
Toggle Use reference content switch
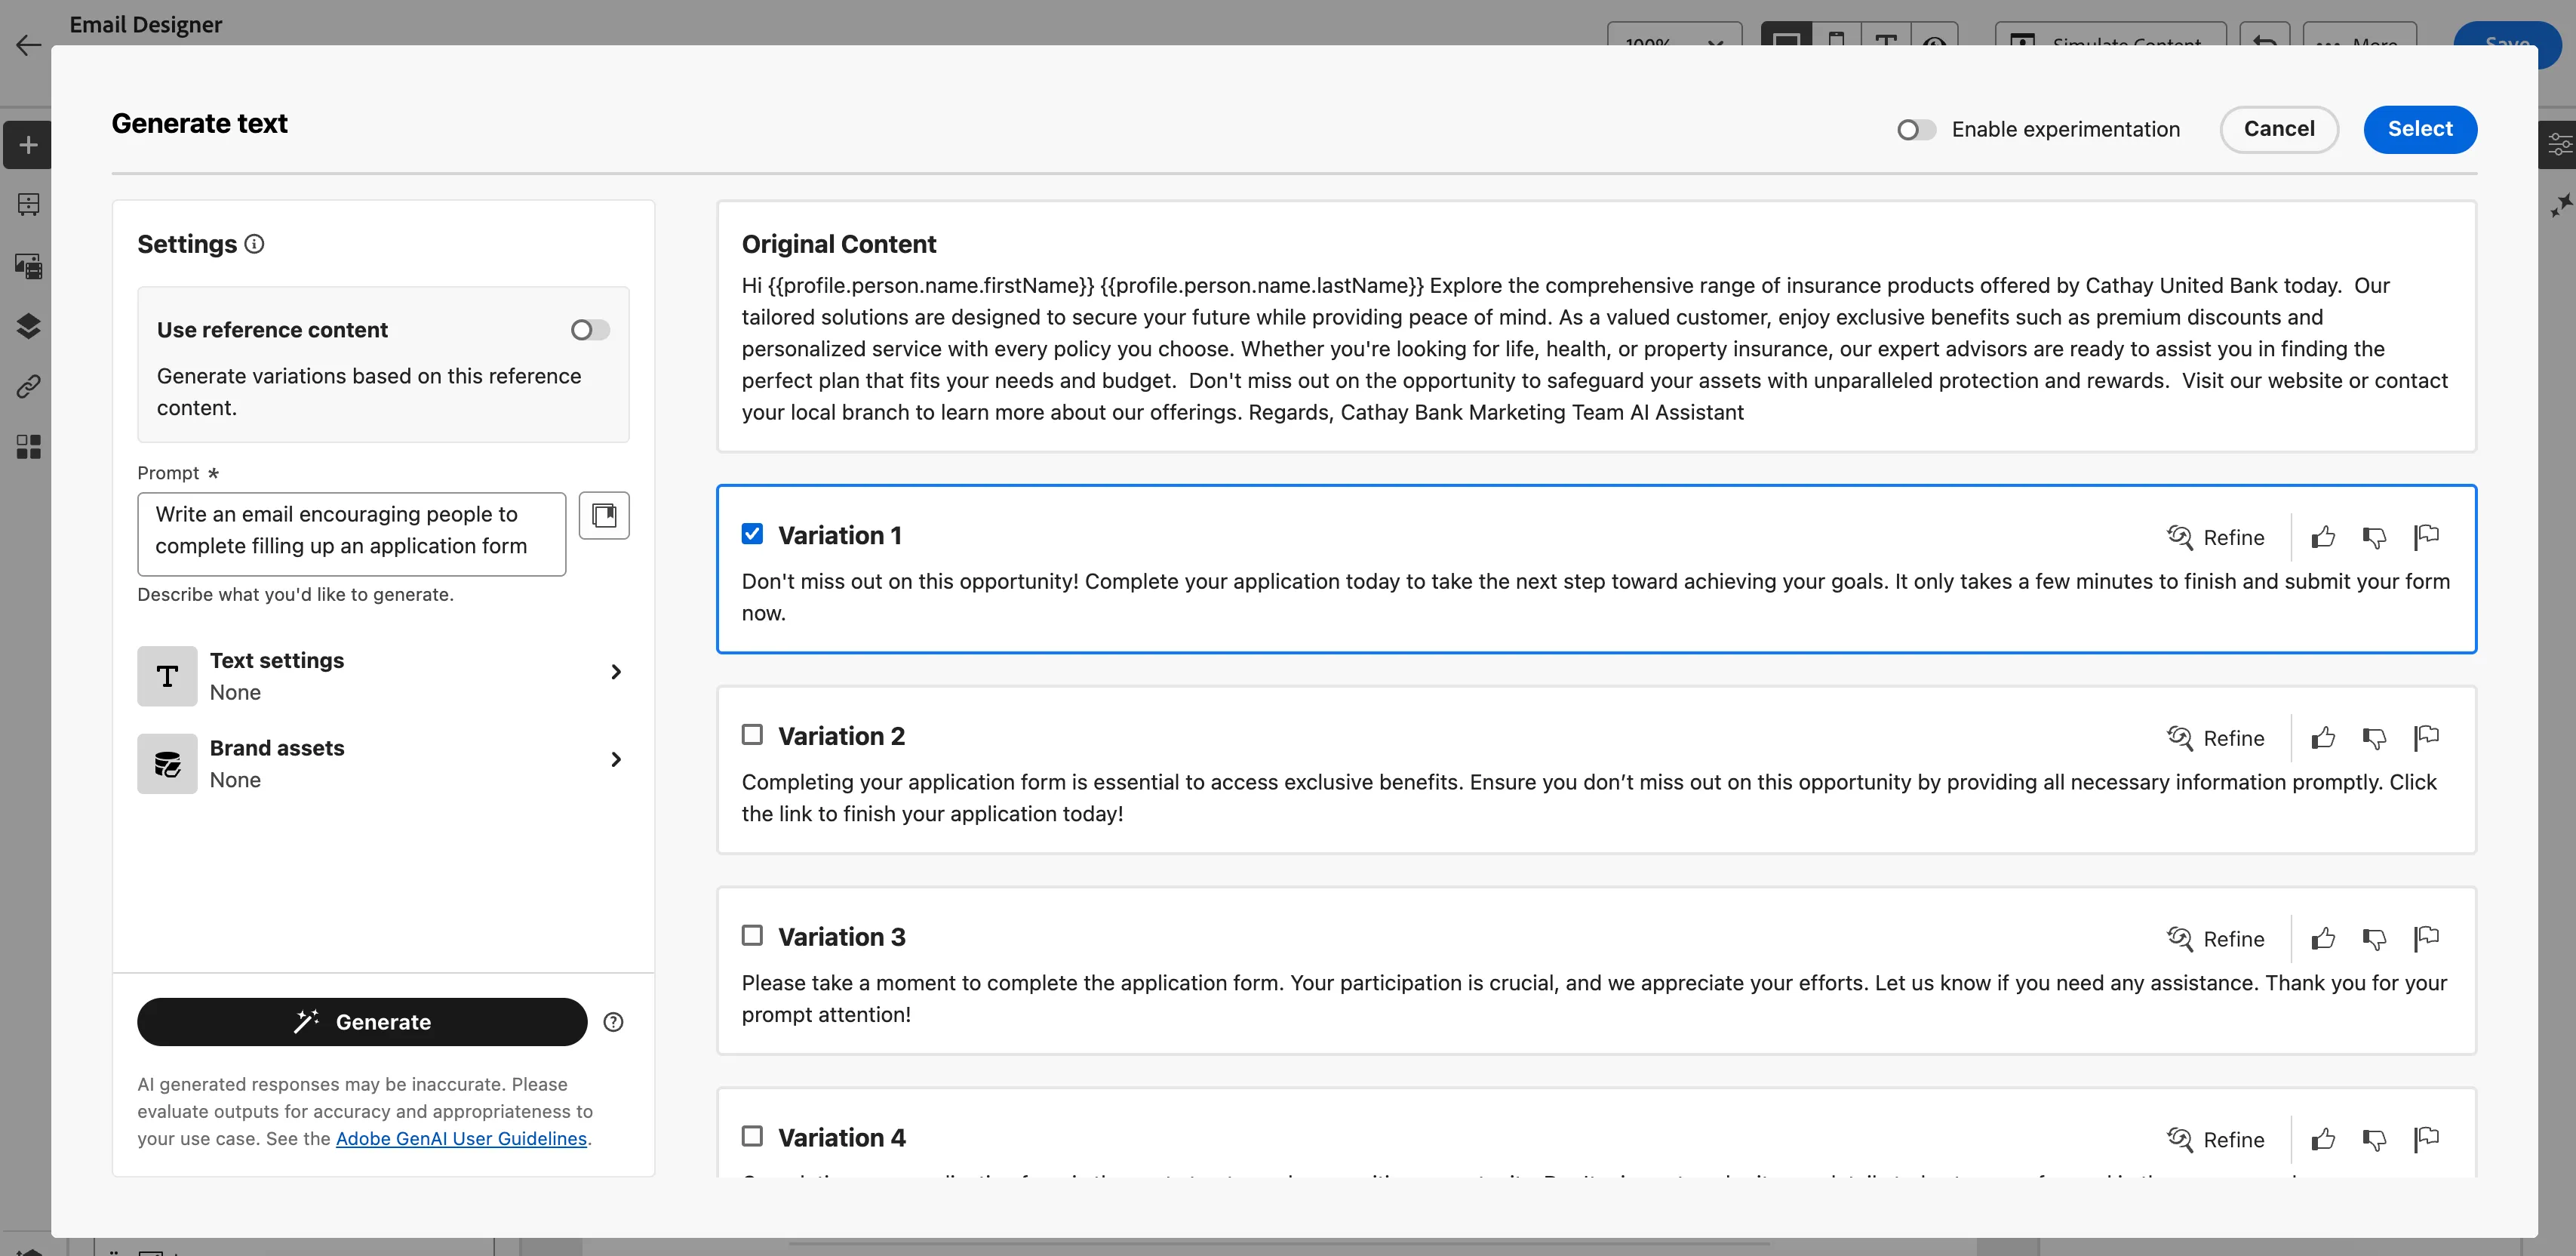[x=590, y=330]
